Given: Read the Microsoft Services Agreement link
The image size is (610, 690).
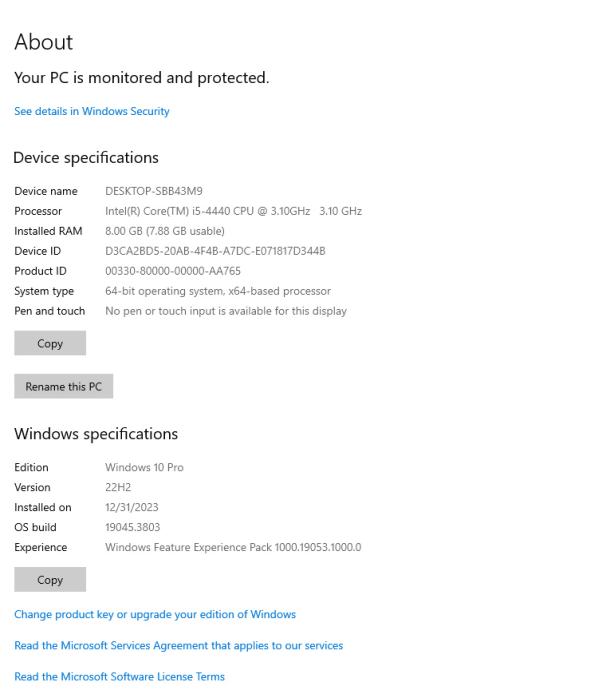Looking at the screenshot, I should click(178, 645).
